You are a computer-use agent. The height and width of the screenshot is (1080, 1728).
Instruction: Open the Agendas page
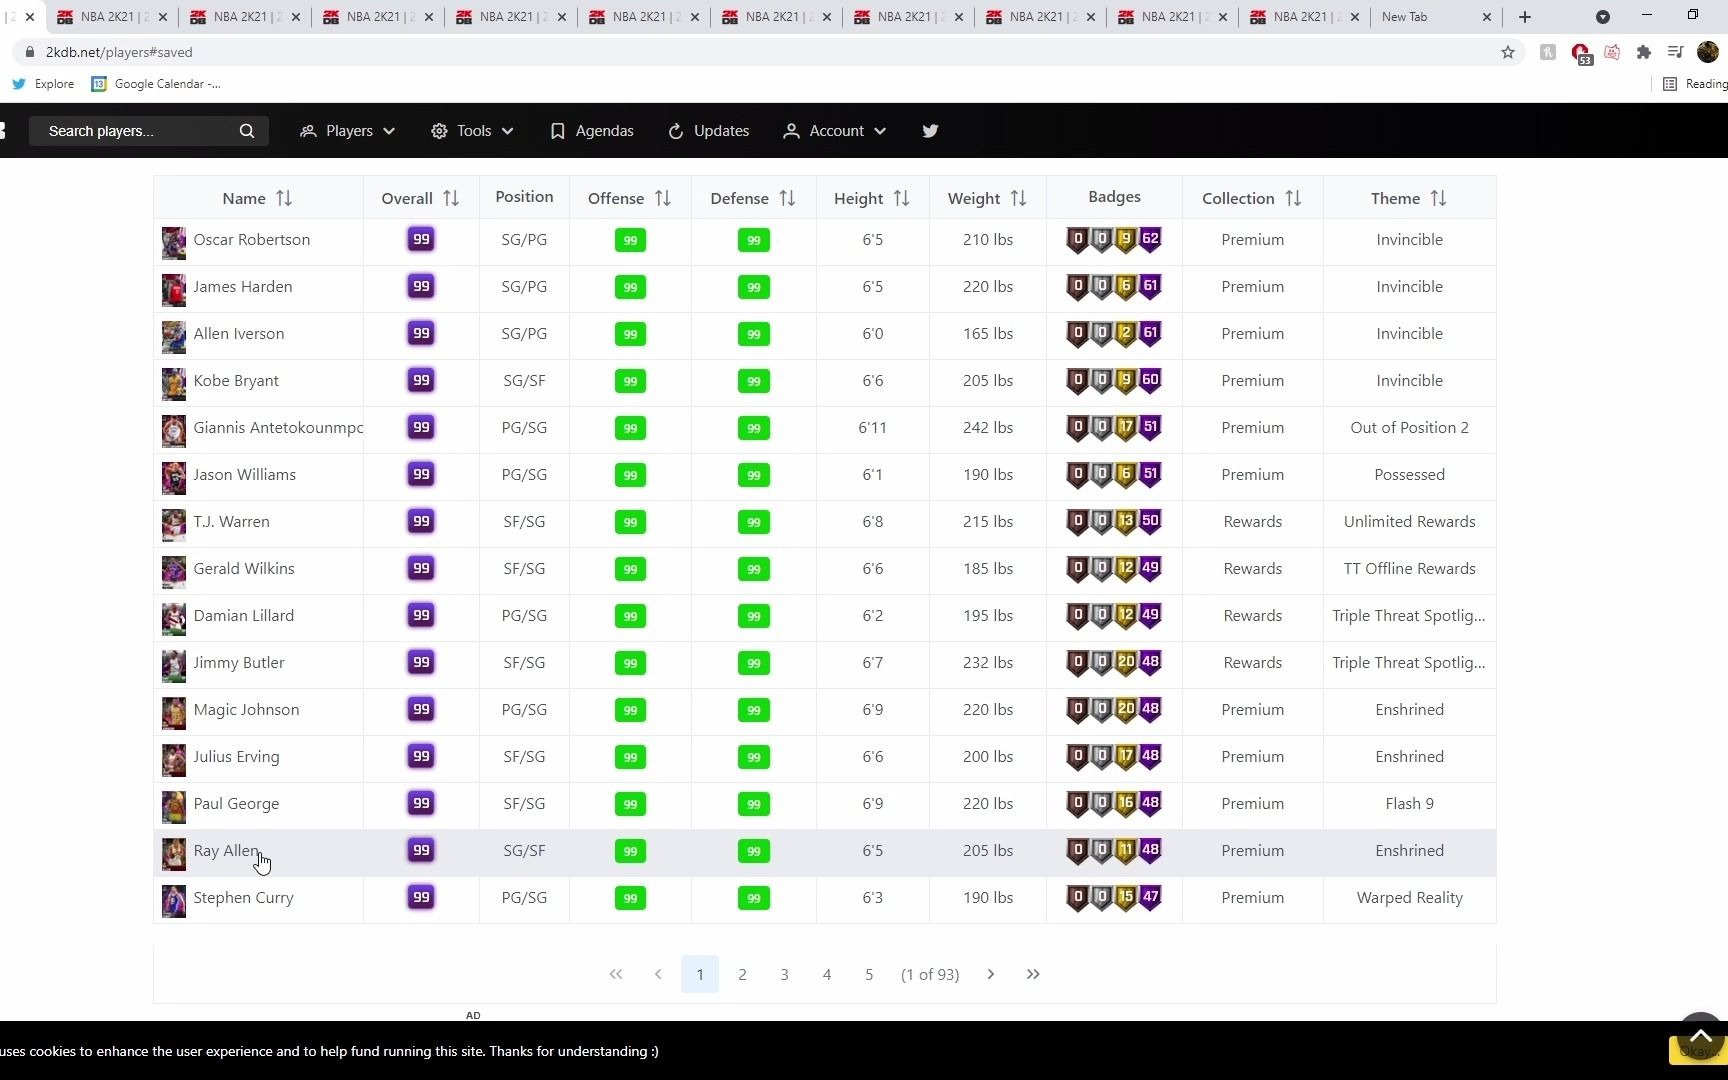point(592,131)
